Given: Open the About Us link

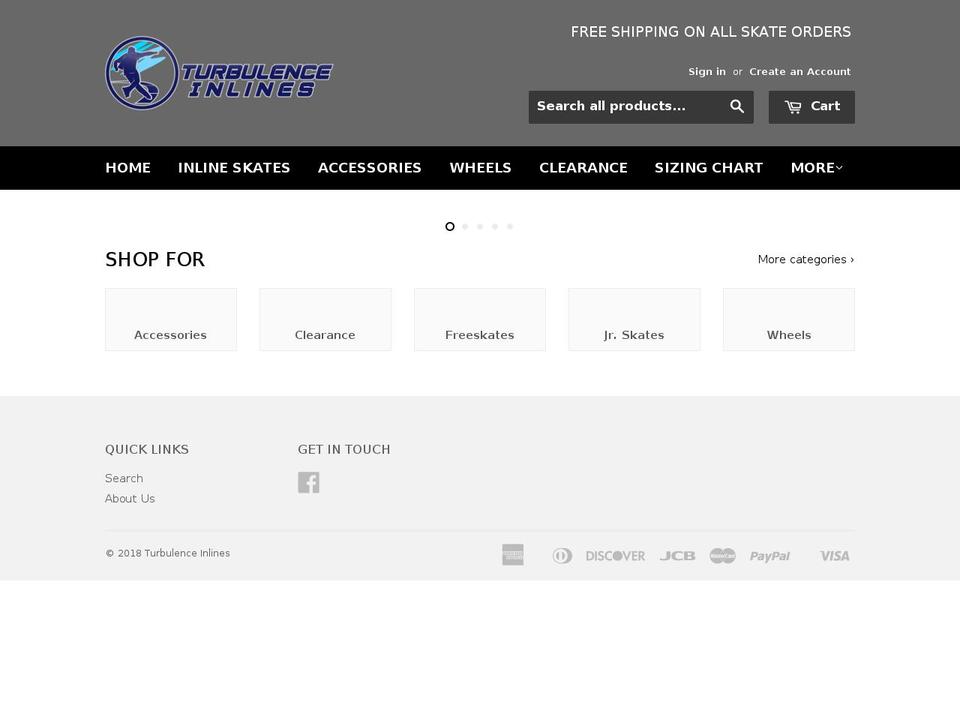Looking at the screenshot, I should tap(130, 498).
